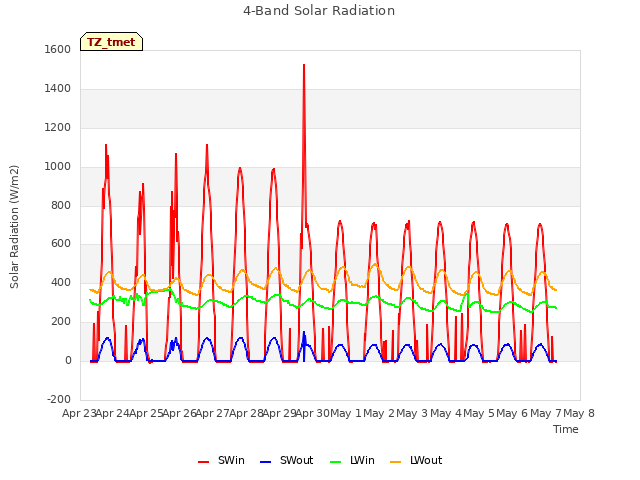The height and width of the screenshot is (480, 640).
Task: Click the 1000 y-axis tick label
Action: click(x=58, y=167)
